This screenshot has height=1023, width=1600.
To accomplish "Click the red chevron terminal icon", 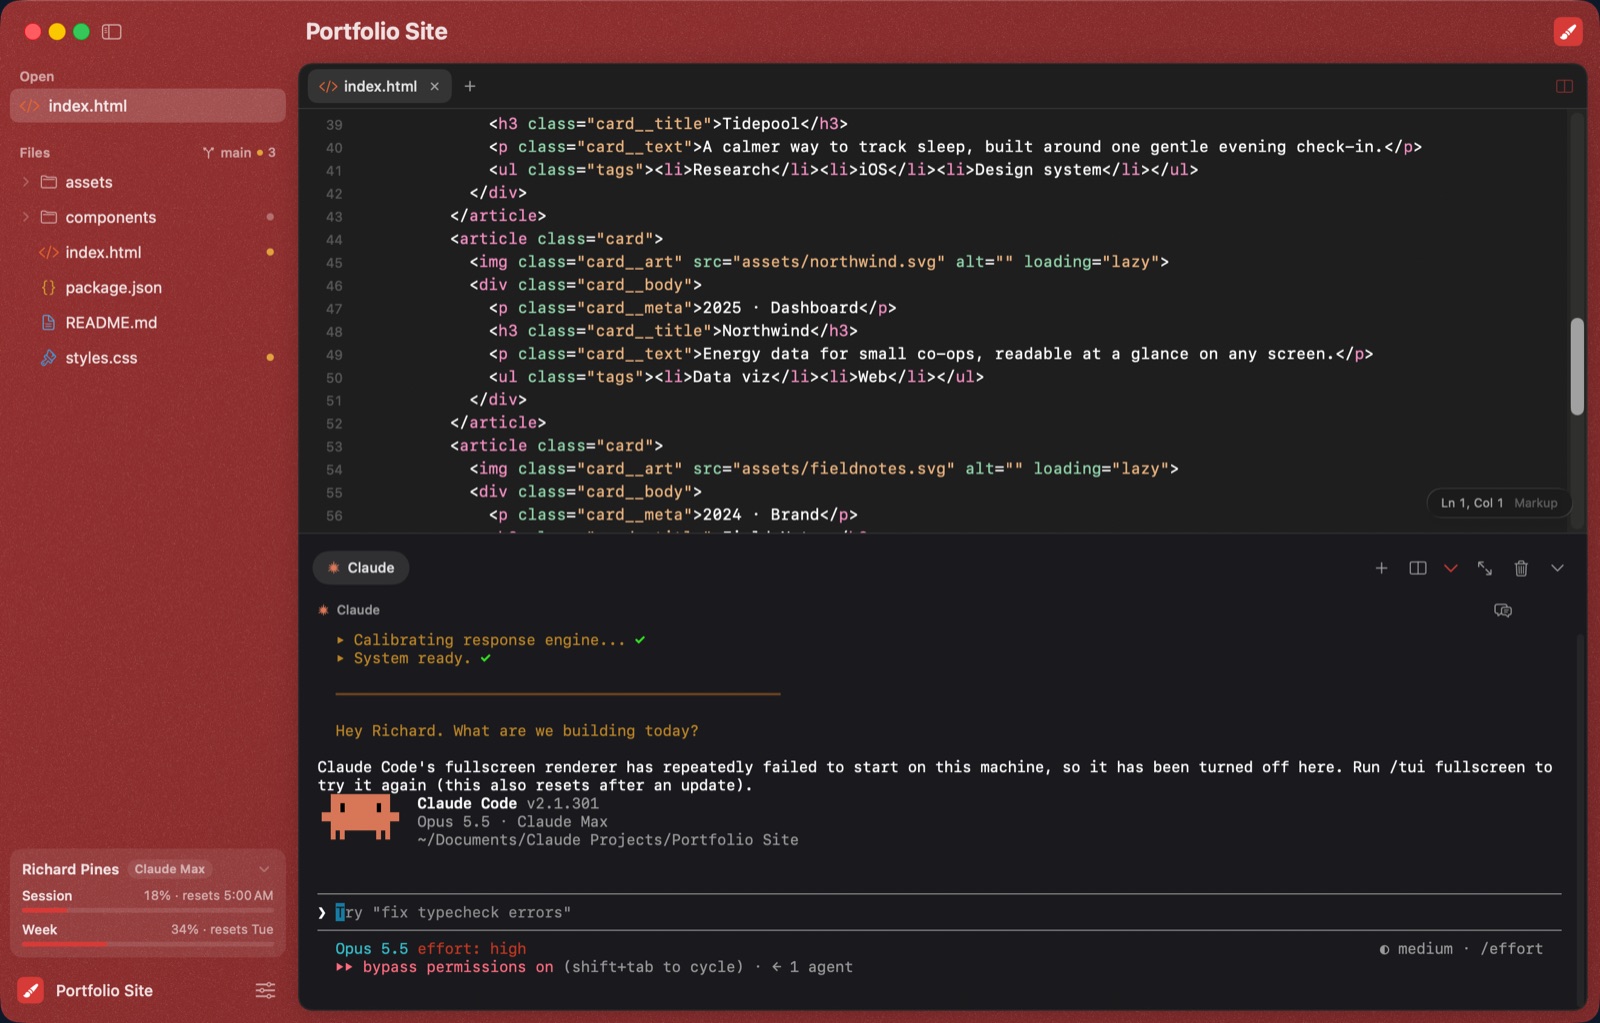I will (1451, 568).
